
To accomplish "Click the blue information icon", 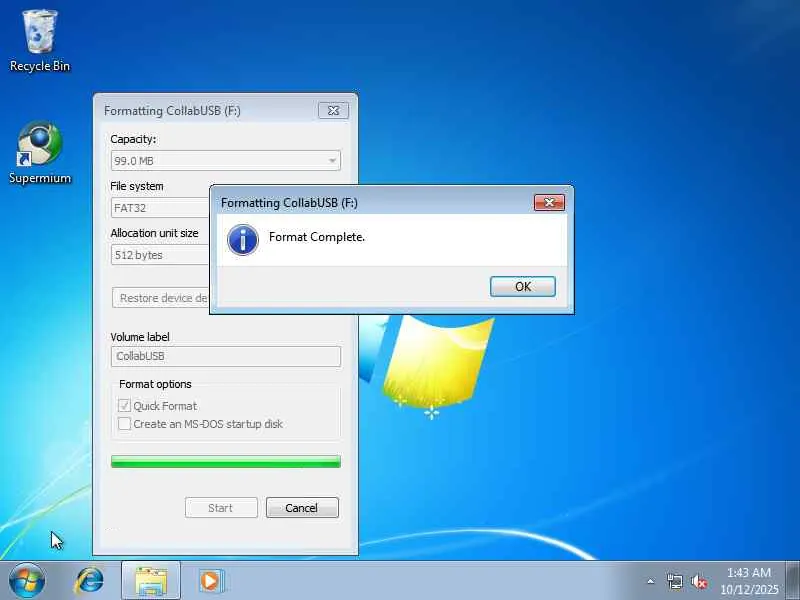I will click(x=243, y=240).
